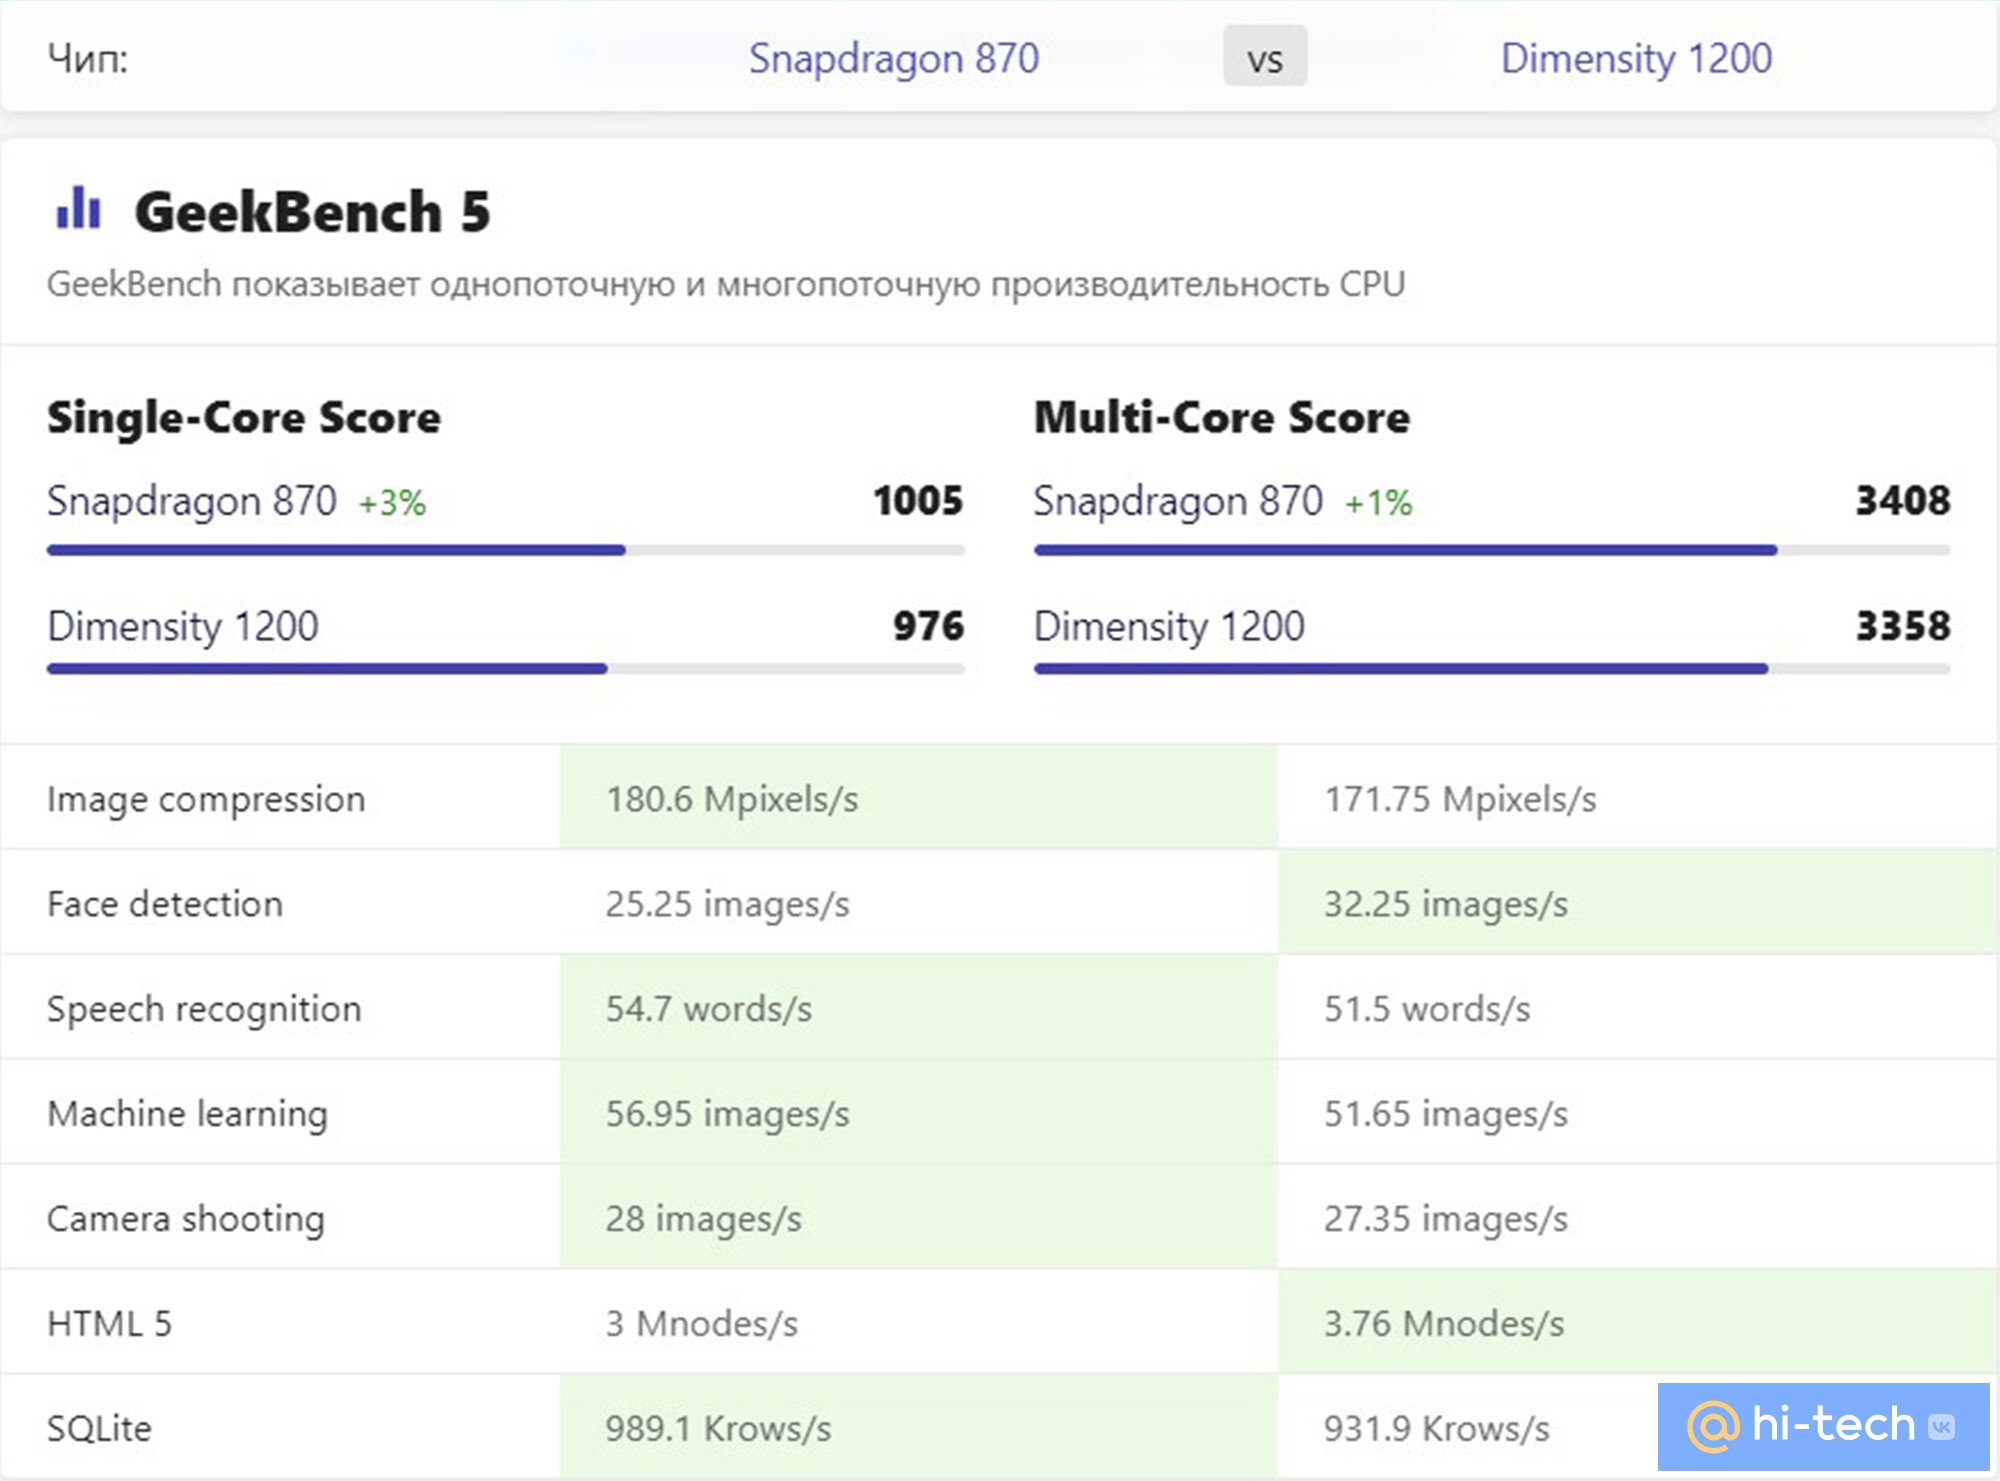Image resolution: width=2000 pixels, height=1481 pixels.
Task: Click the SQLite row label
Action: pos(99,1429)
